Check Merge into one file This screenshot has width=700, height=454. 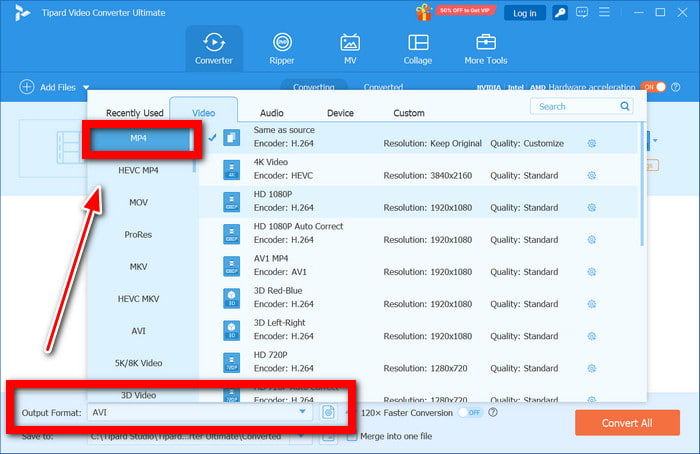352,436
